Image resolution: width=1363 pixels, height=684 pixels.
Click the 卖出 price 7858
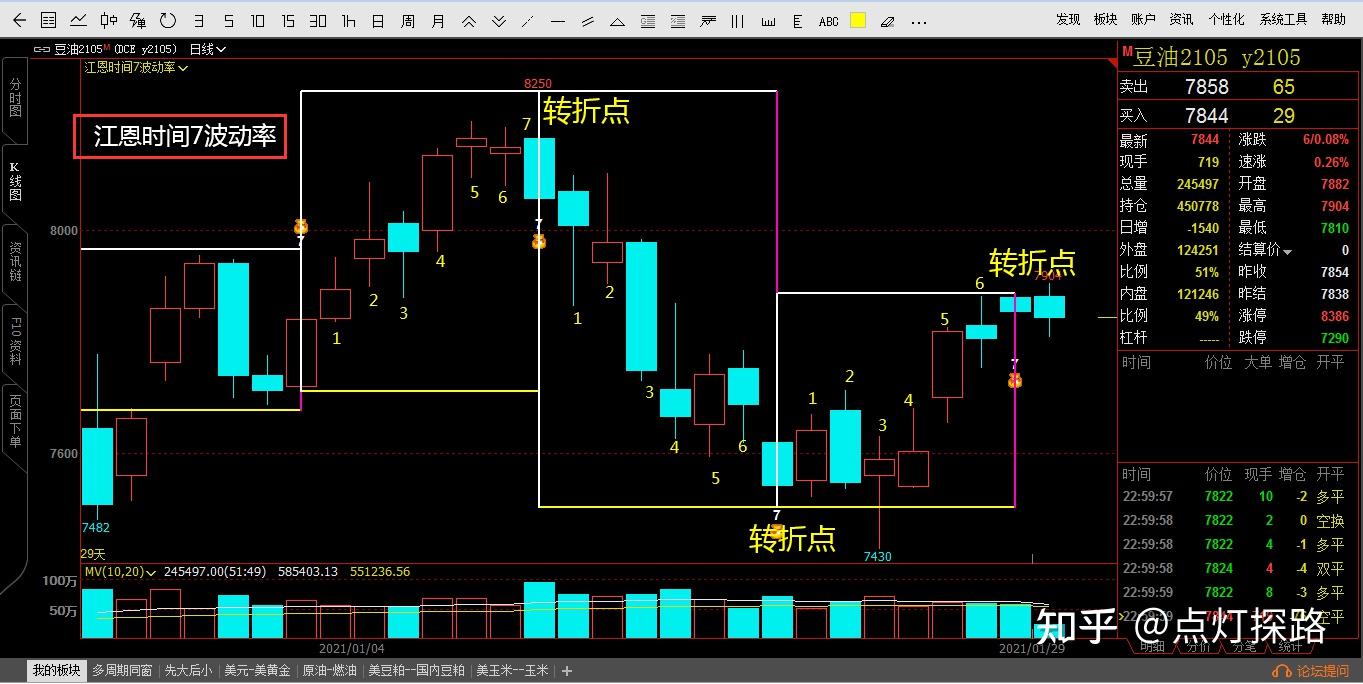click(x=1206, y=87)
